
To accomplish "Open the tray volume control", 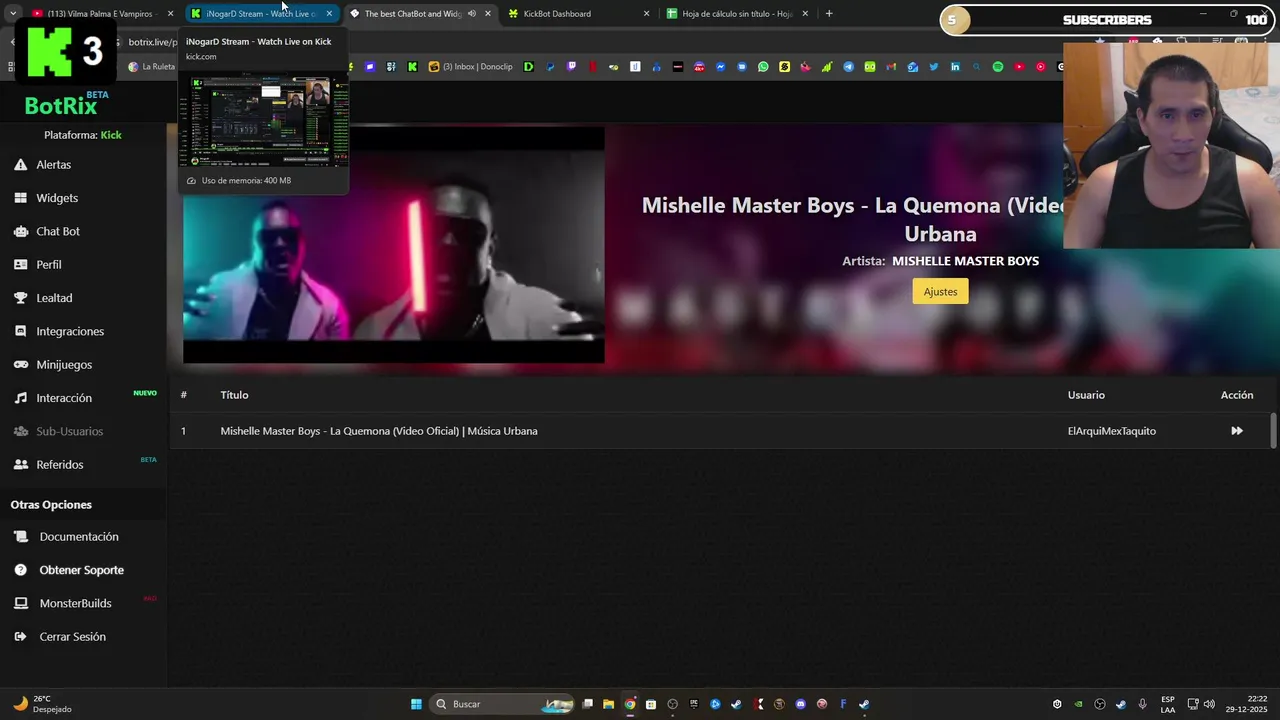I will click(1209, 704).
